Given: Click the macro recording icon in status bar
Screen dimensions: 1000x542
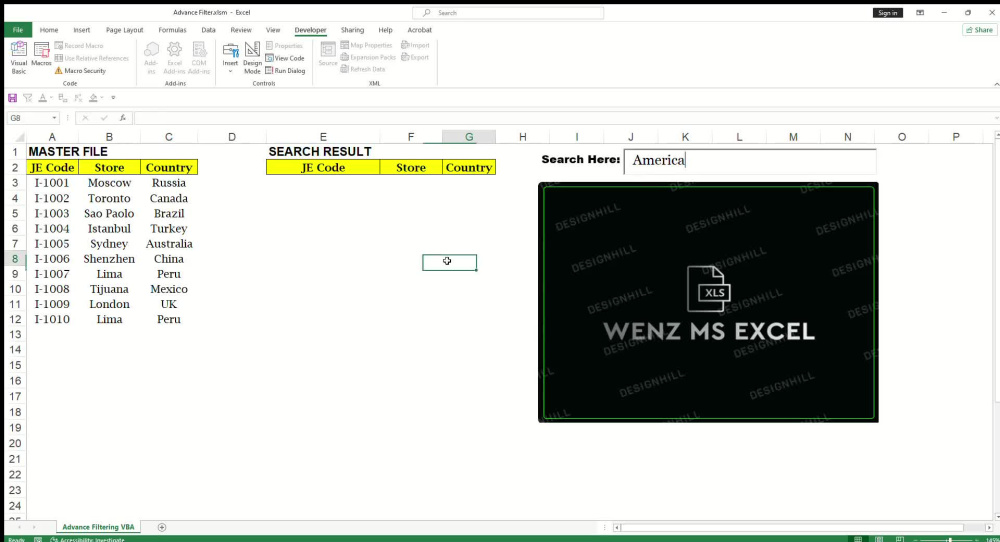Looking at the screenshot, I should click(x=38, y=539).
